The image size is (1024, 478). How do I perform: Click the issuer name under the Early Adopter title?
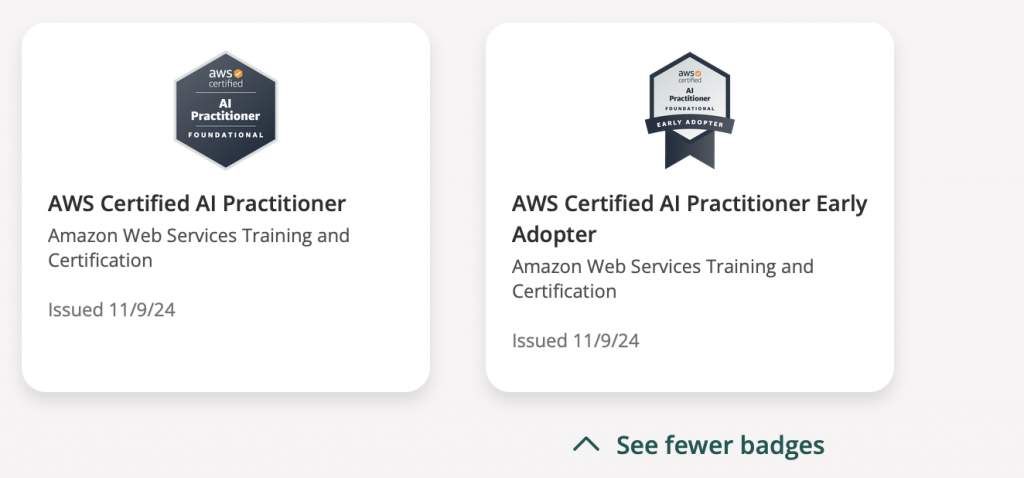[x=663, y=279]
